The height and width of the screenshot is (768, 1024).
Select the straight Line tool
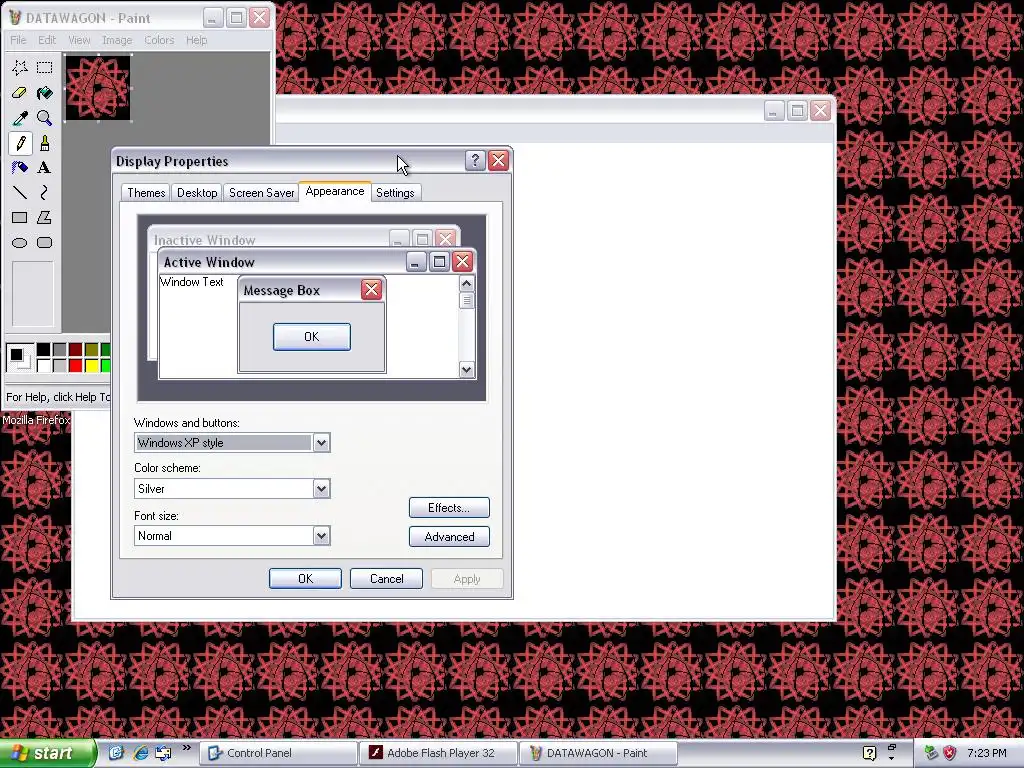(20, 193)
